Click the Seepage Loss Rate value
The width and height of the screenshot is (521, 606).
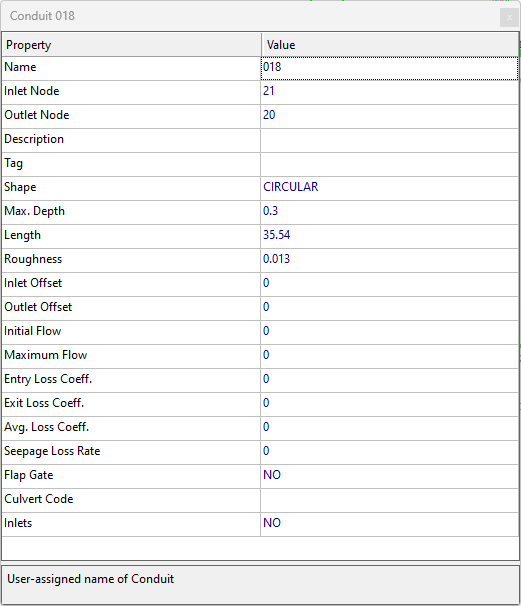click(390, 452)
